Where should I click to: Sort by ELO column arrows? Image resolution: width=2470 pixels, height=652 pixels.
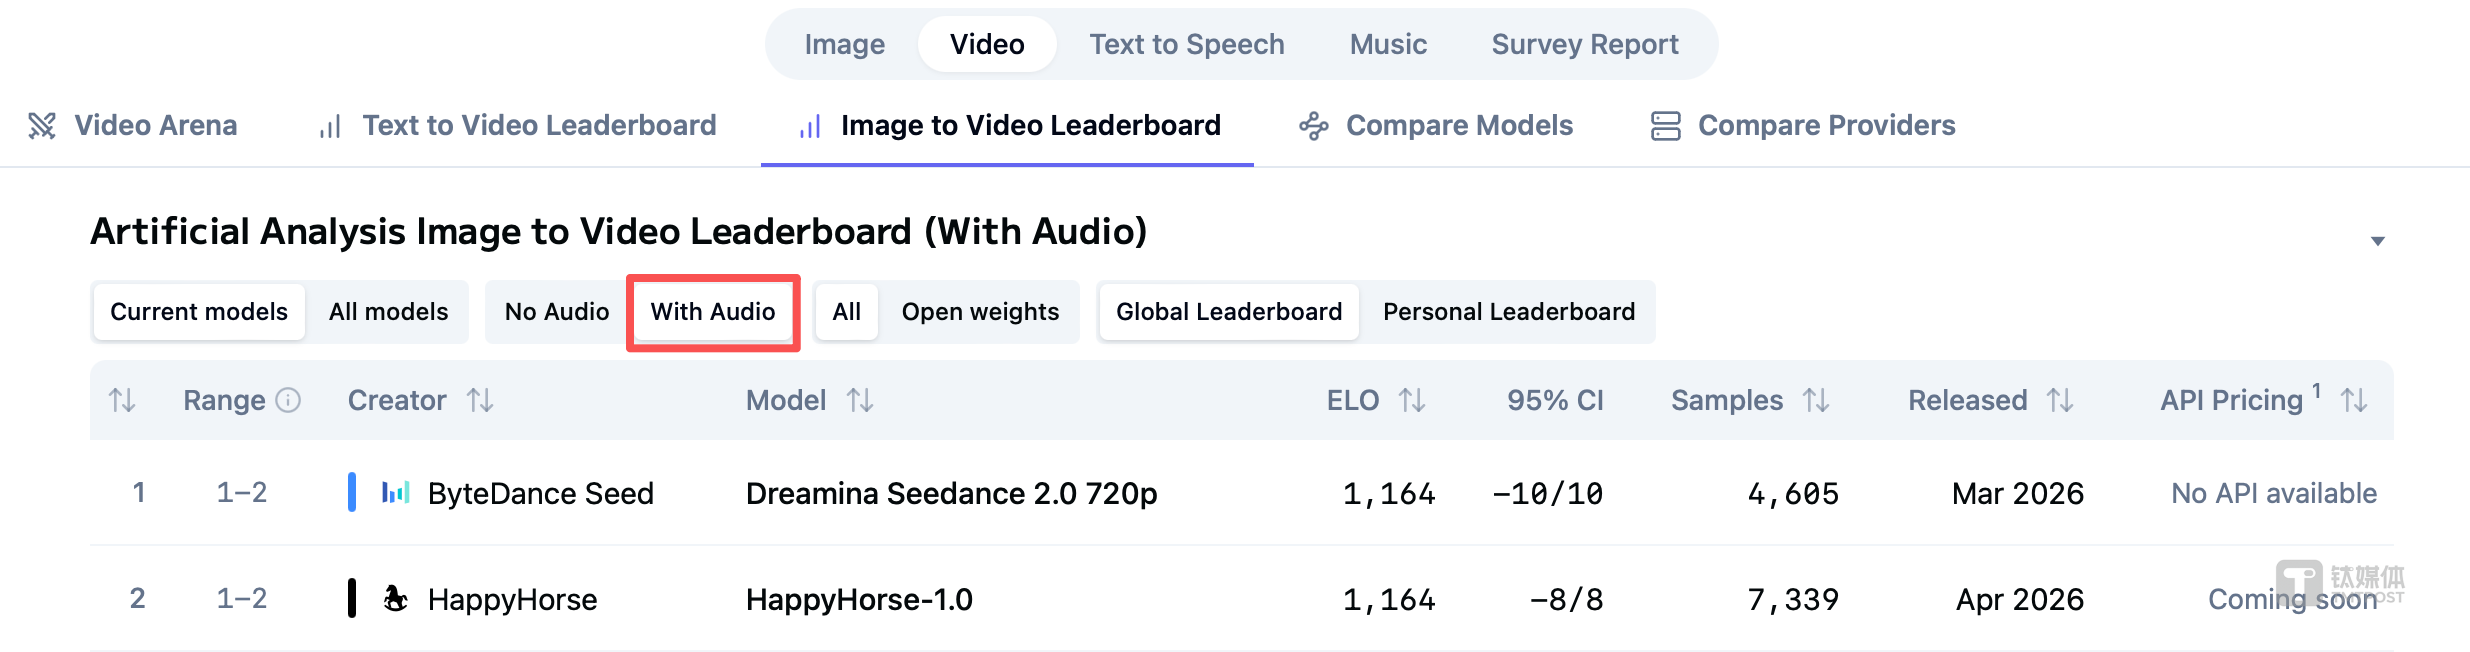click(1411, 401)
